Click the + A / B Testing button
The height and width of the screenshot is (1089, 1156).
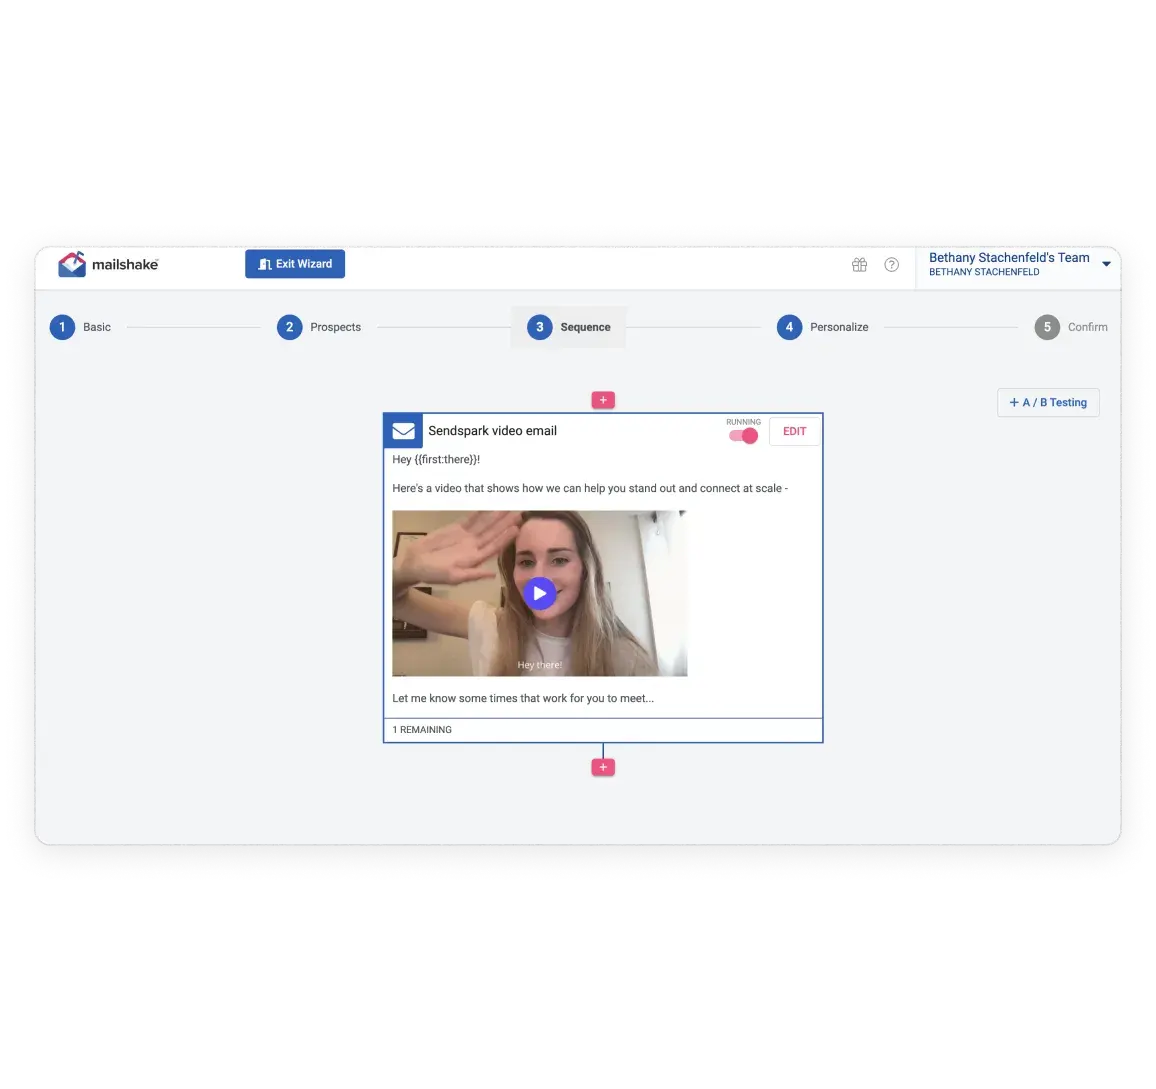pyautogui.click(x=1048, y=403)
